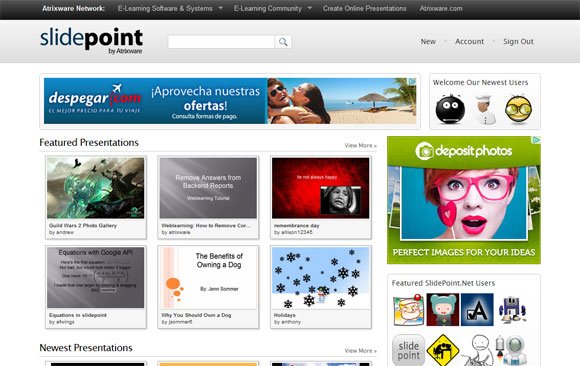Open Why You Should Own a Dog title
The width and height of the screenshot is (580, 366).
click(x=196, y=315)
